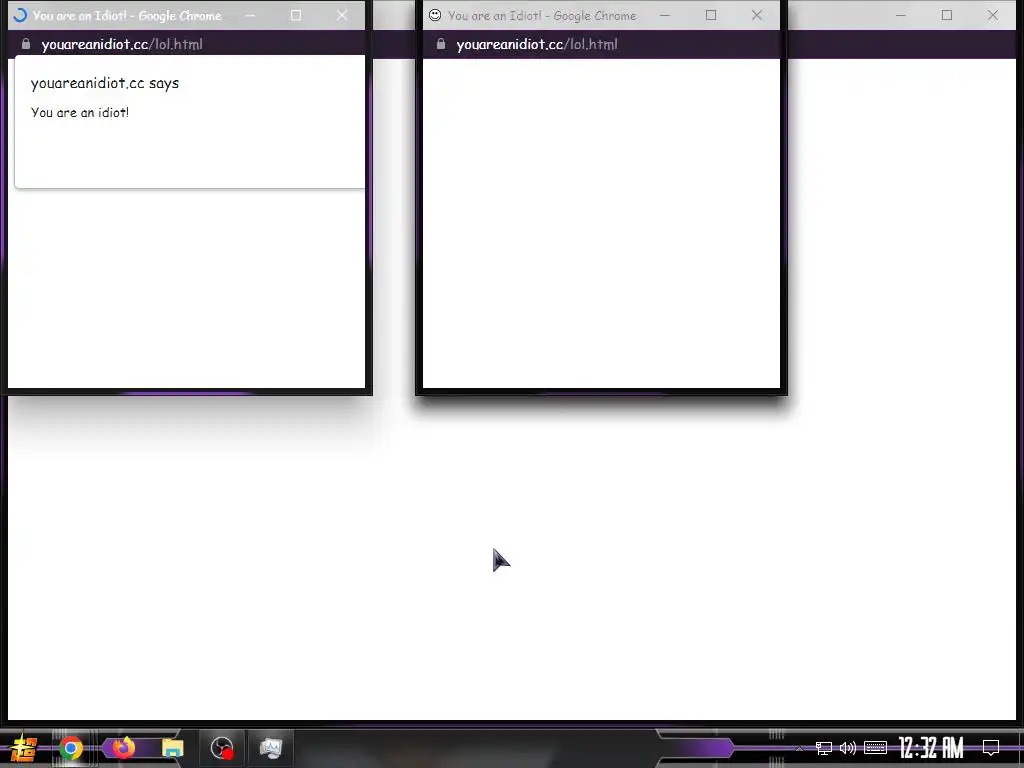Open network status tray icon
The width and height of the screenshot is (1024, 768).
(x=824, y=748)
